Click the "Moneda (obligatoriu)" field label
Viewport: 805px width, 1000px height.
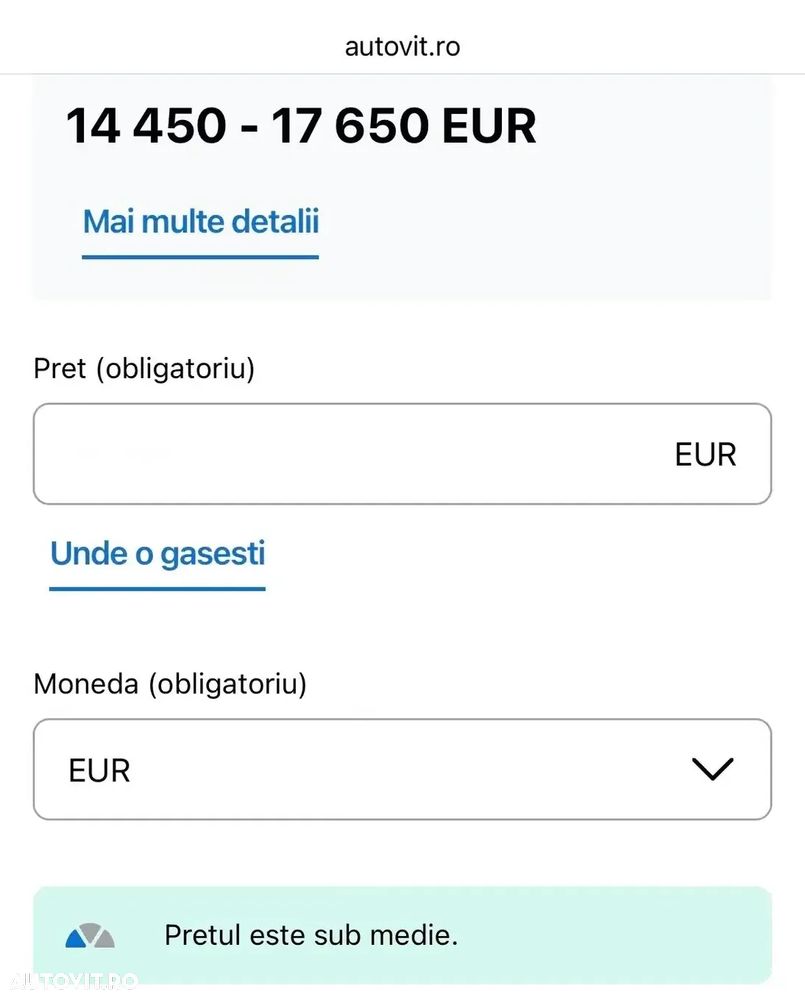pyautogui.click(x=170, y=684)
